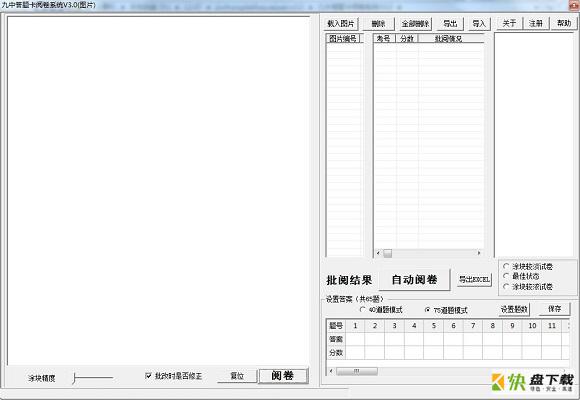Screen dimensions: 580x400
Task: Click the 注册 button
Action: point(536,23)
